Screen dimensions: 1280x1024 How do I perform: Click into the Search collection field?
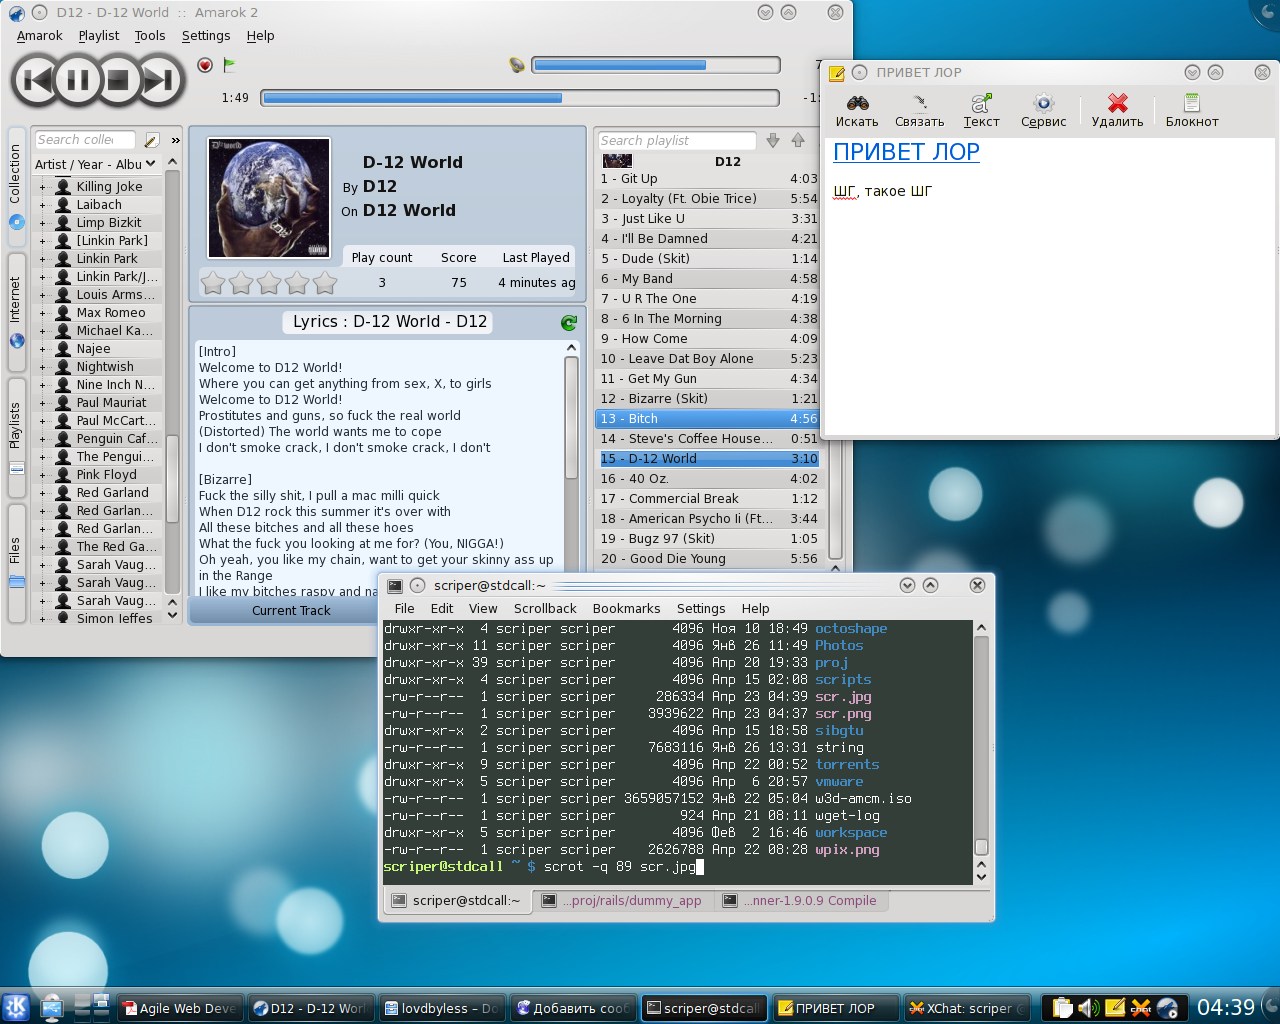[x=87, y=140]
